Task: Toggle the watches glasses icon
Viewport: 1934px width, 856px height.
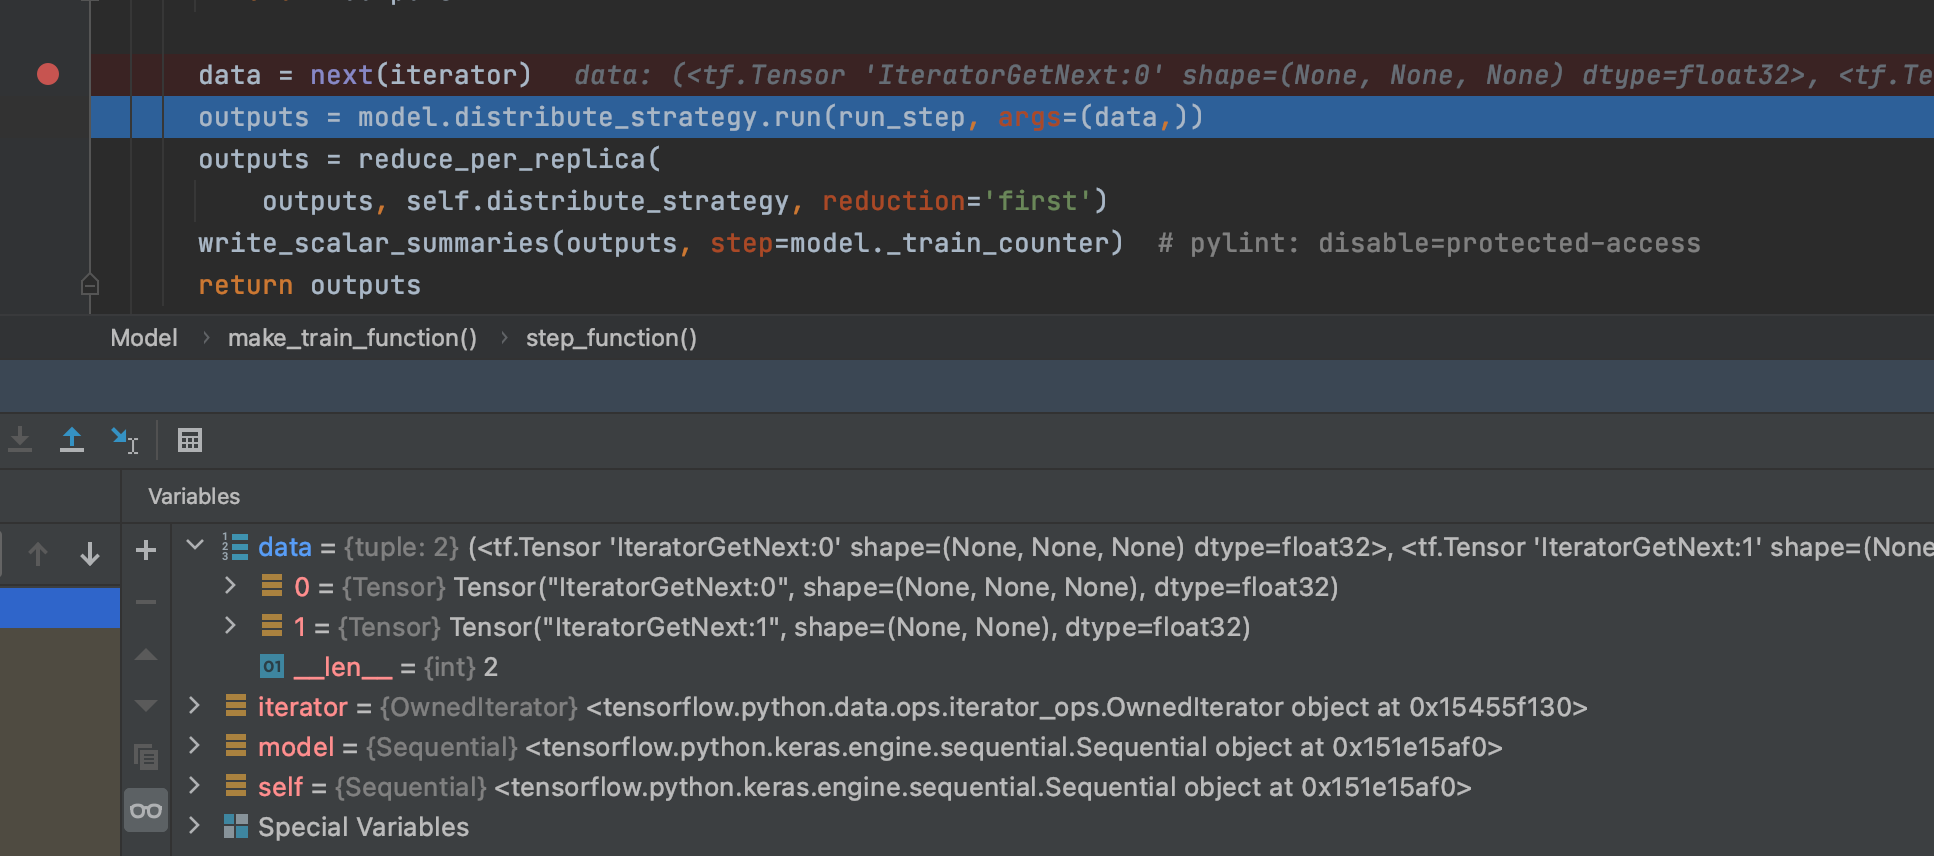Action: click(x=146, y=810)
